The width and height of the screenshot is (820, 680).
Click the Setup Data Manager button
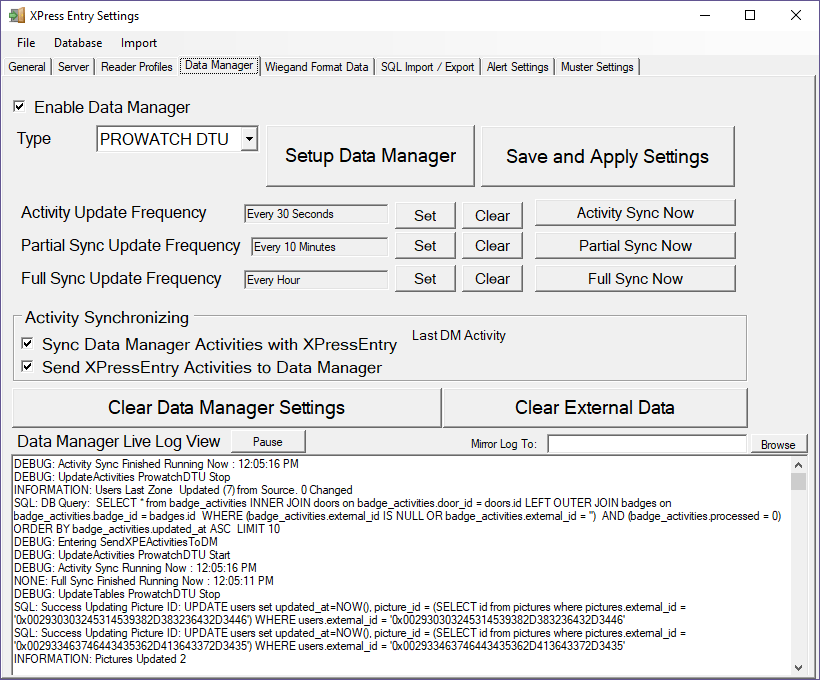[x=370, y=156]
